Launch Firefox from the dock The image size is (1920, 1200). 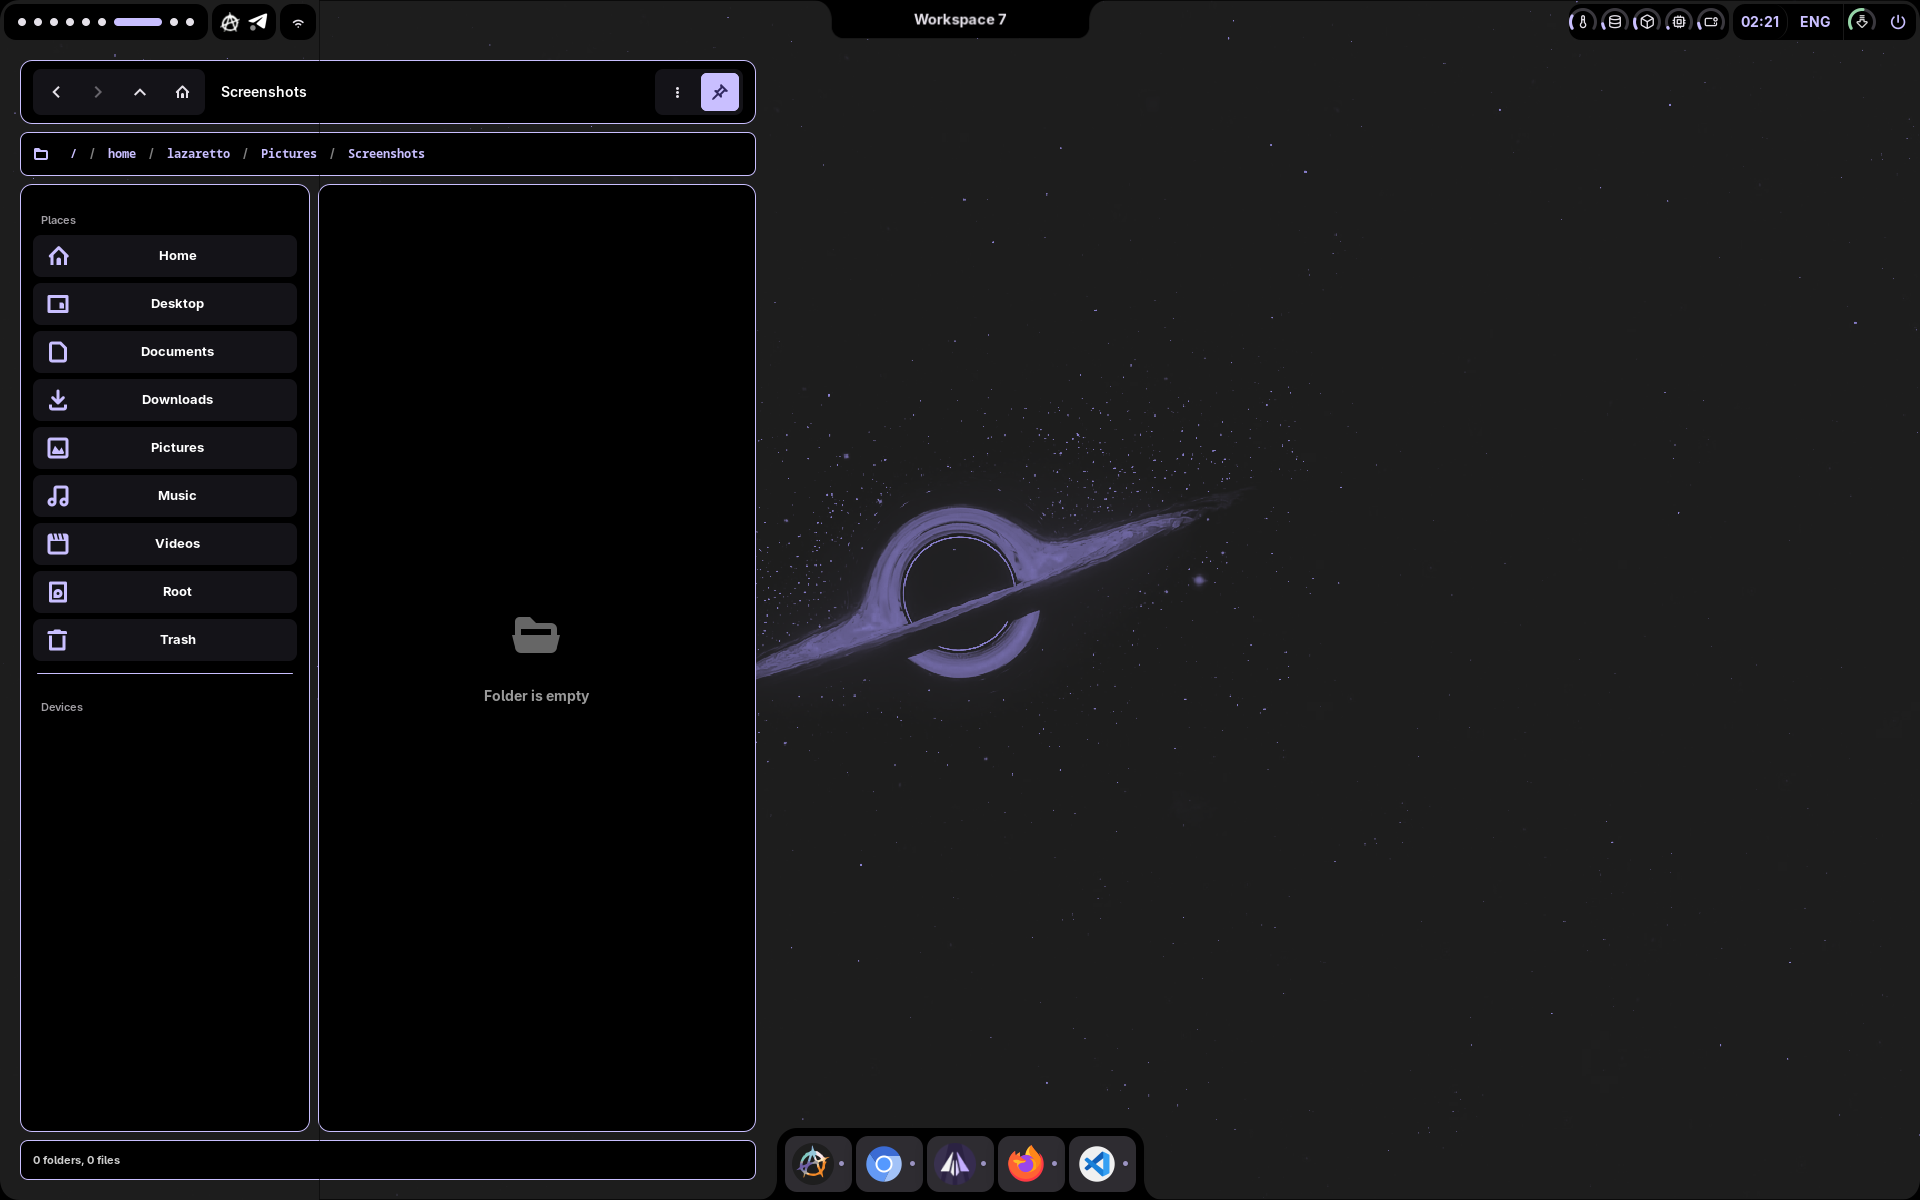(1026, 1164)
